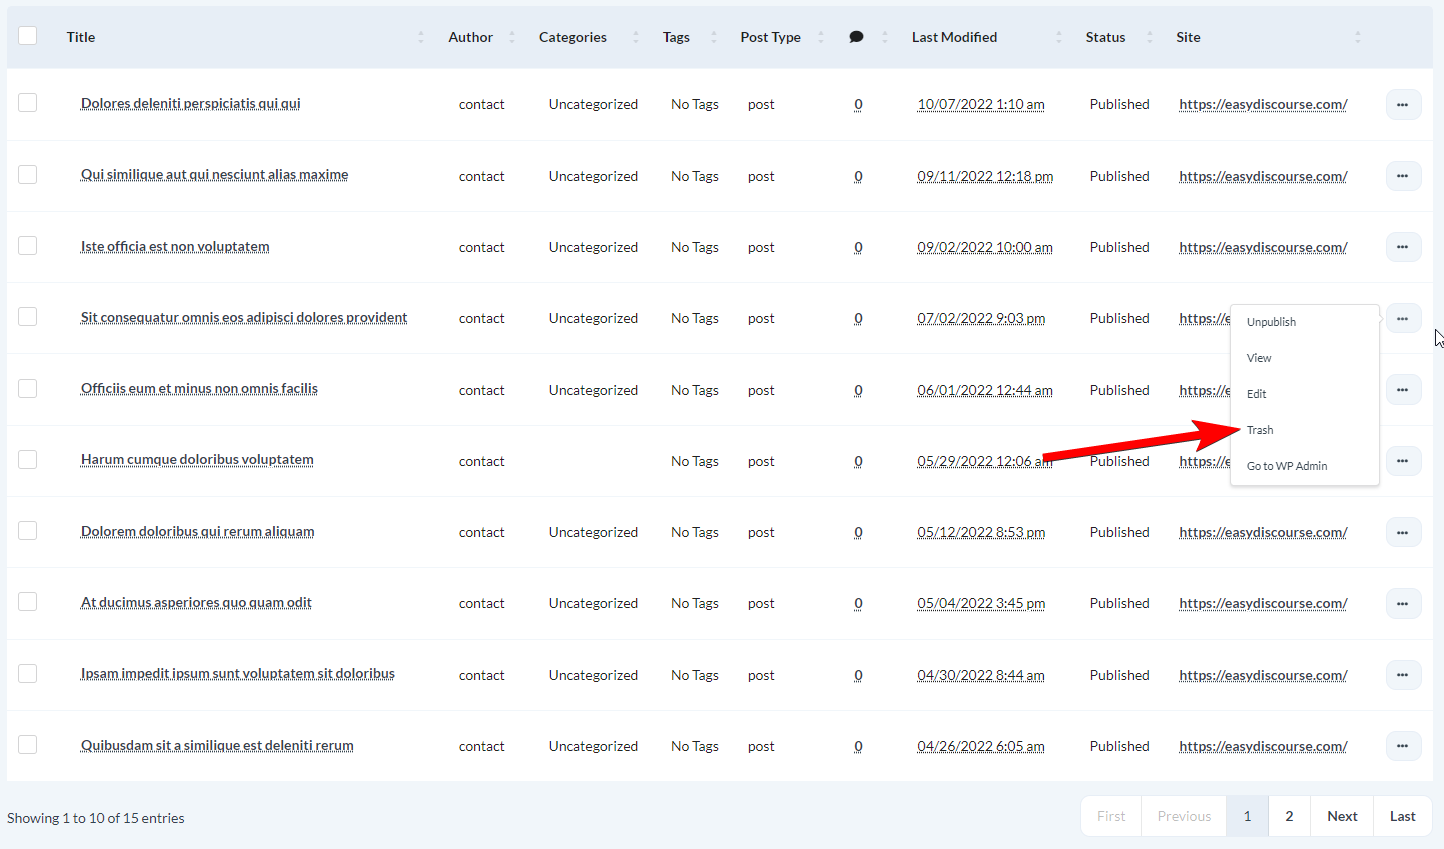
Task: Go to pagination page 2
Action: pyautogui.click(x=1290, y=816)
